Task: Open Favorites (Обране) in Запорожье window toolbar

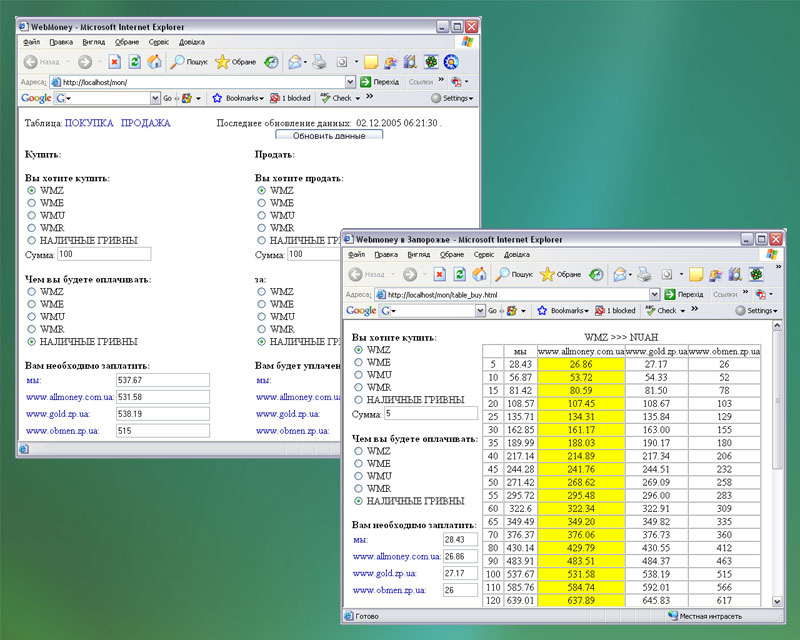Action: pyautogui.click(x=561, y=275)
